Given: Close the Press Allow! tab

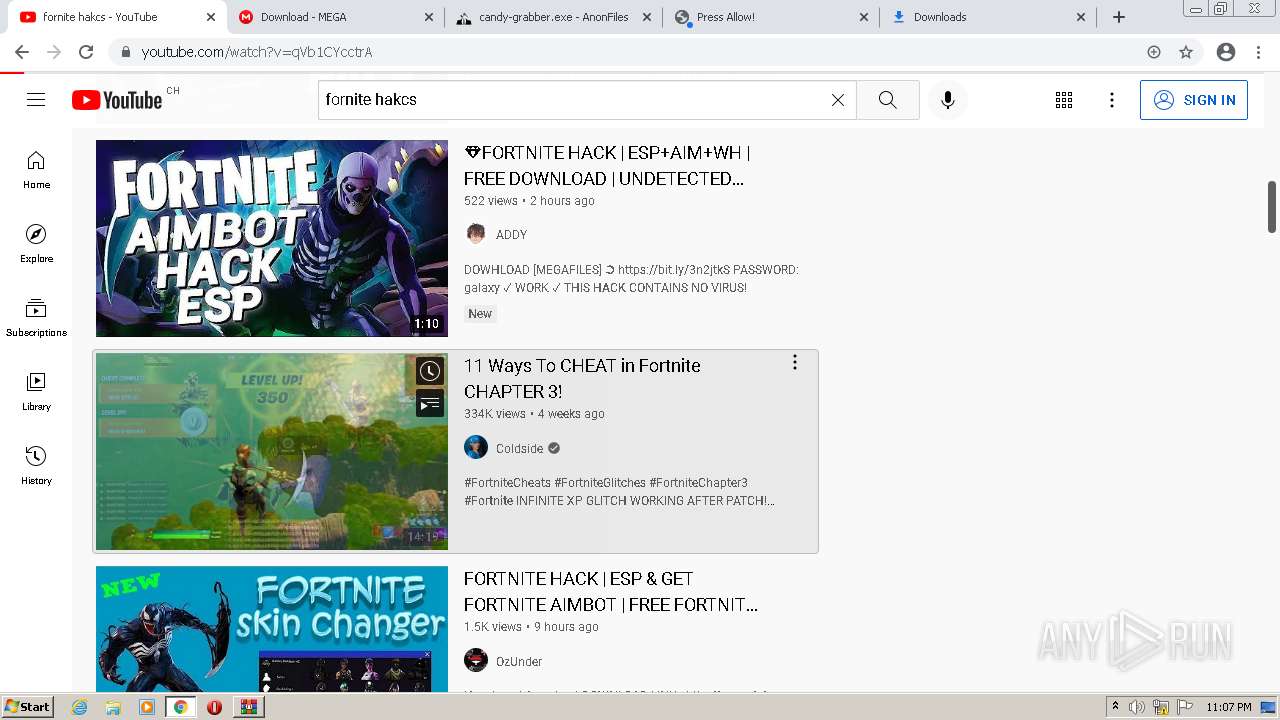Looking at the screenshot, I should 865,17.
